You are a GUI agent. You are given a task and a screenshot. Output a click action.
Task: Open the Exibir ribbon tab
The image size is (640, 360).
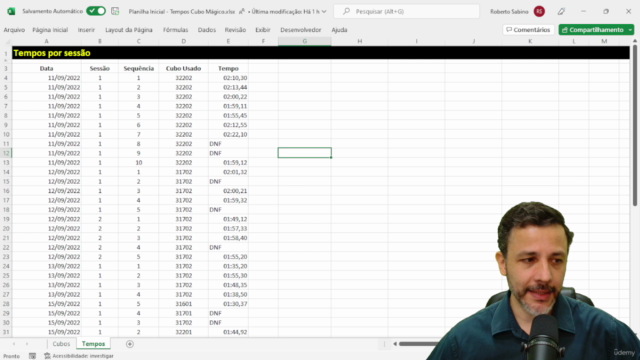[x=263, y=30]
